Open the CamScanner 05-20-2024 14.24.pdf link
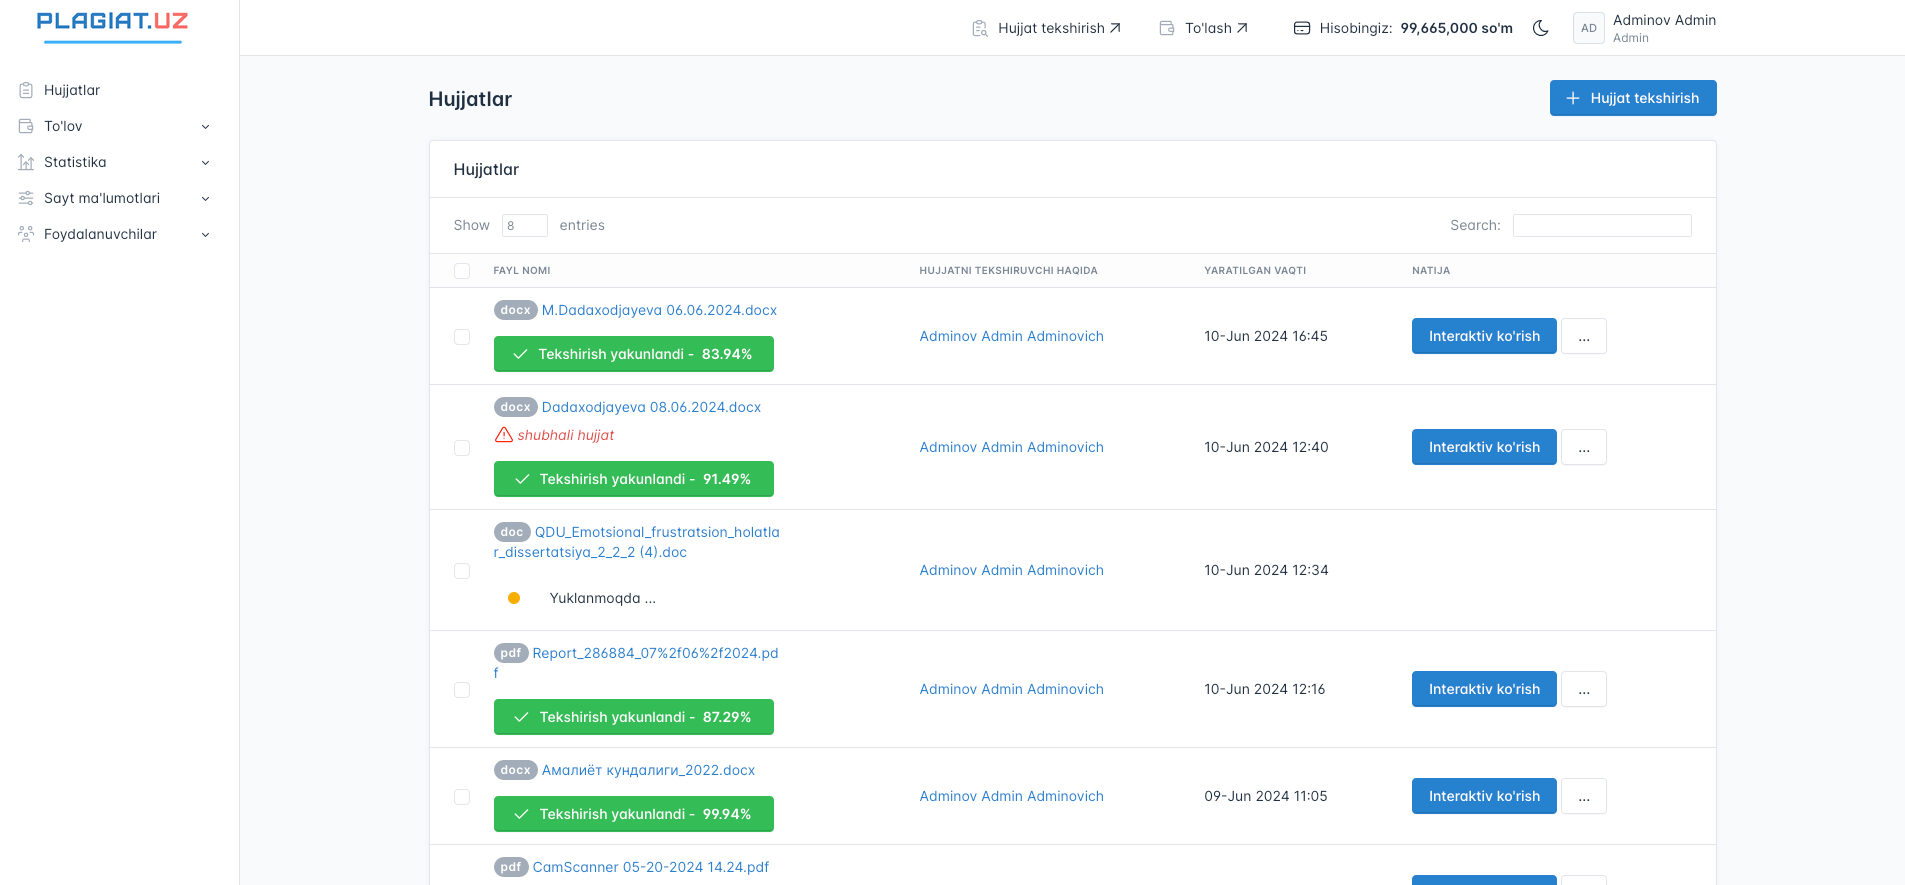Screen dimensions: 1905x885 (651, 867)
